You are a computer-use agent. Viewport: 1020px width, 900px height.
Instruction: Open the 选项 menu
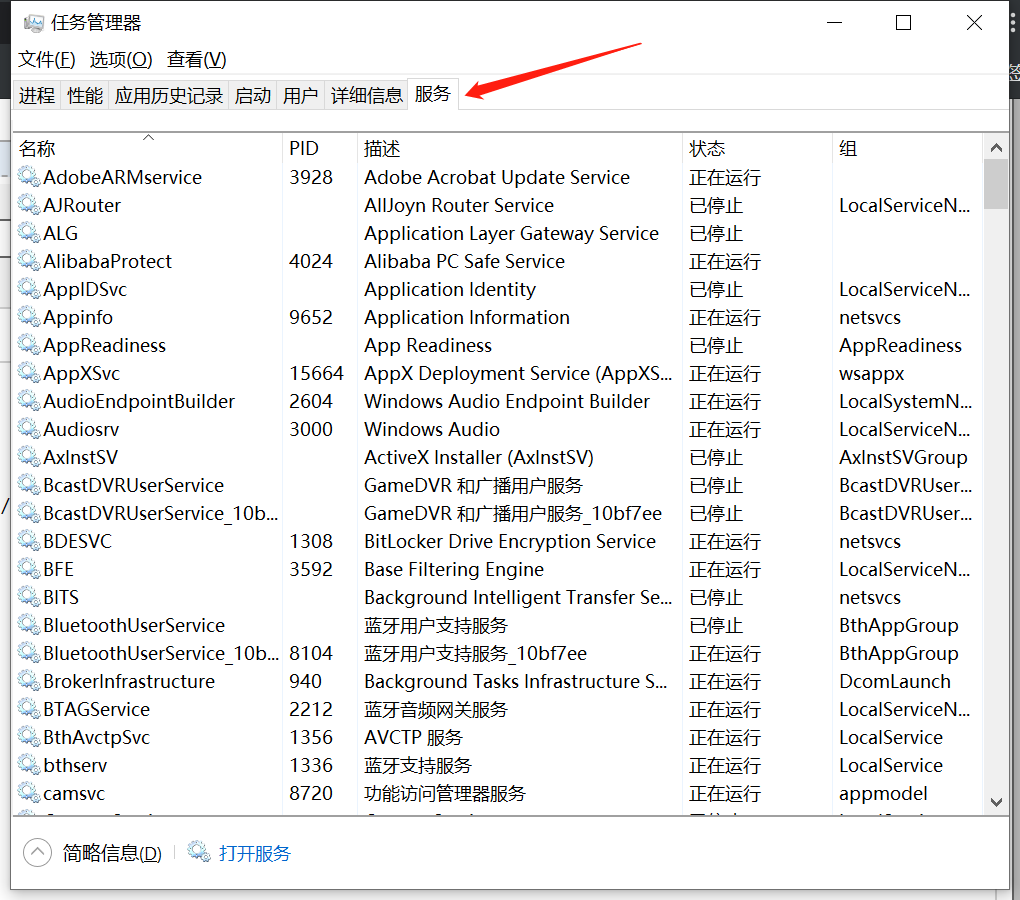pos(120,59)
